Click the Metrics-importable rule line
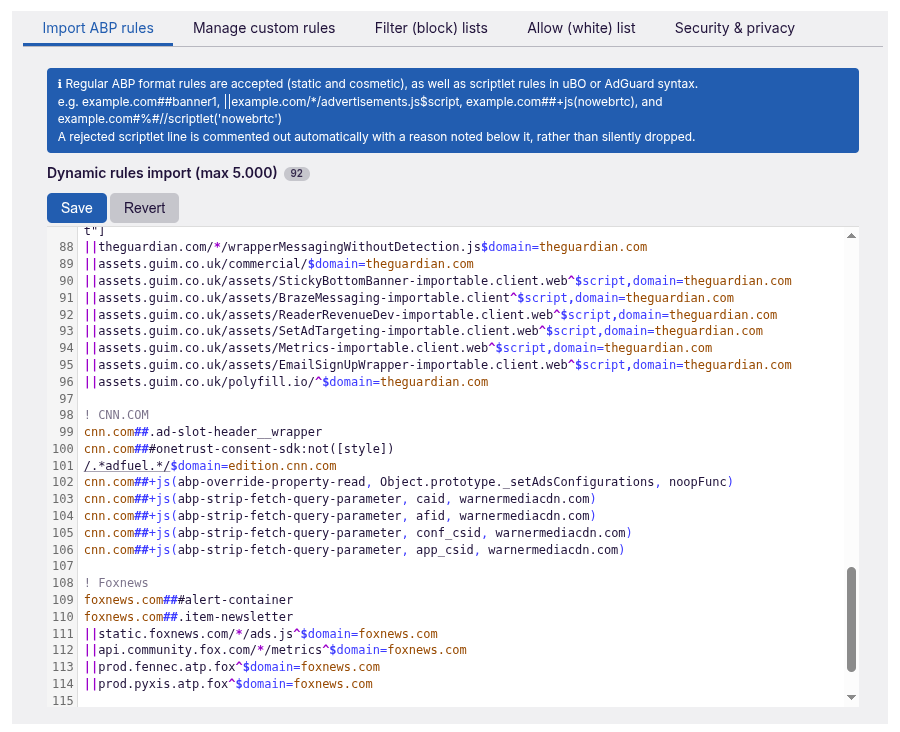This screenshot has height=732, width=900. click(x=398, y=348)
